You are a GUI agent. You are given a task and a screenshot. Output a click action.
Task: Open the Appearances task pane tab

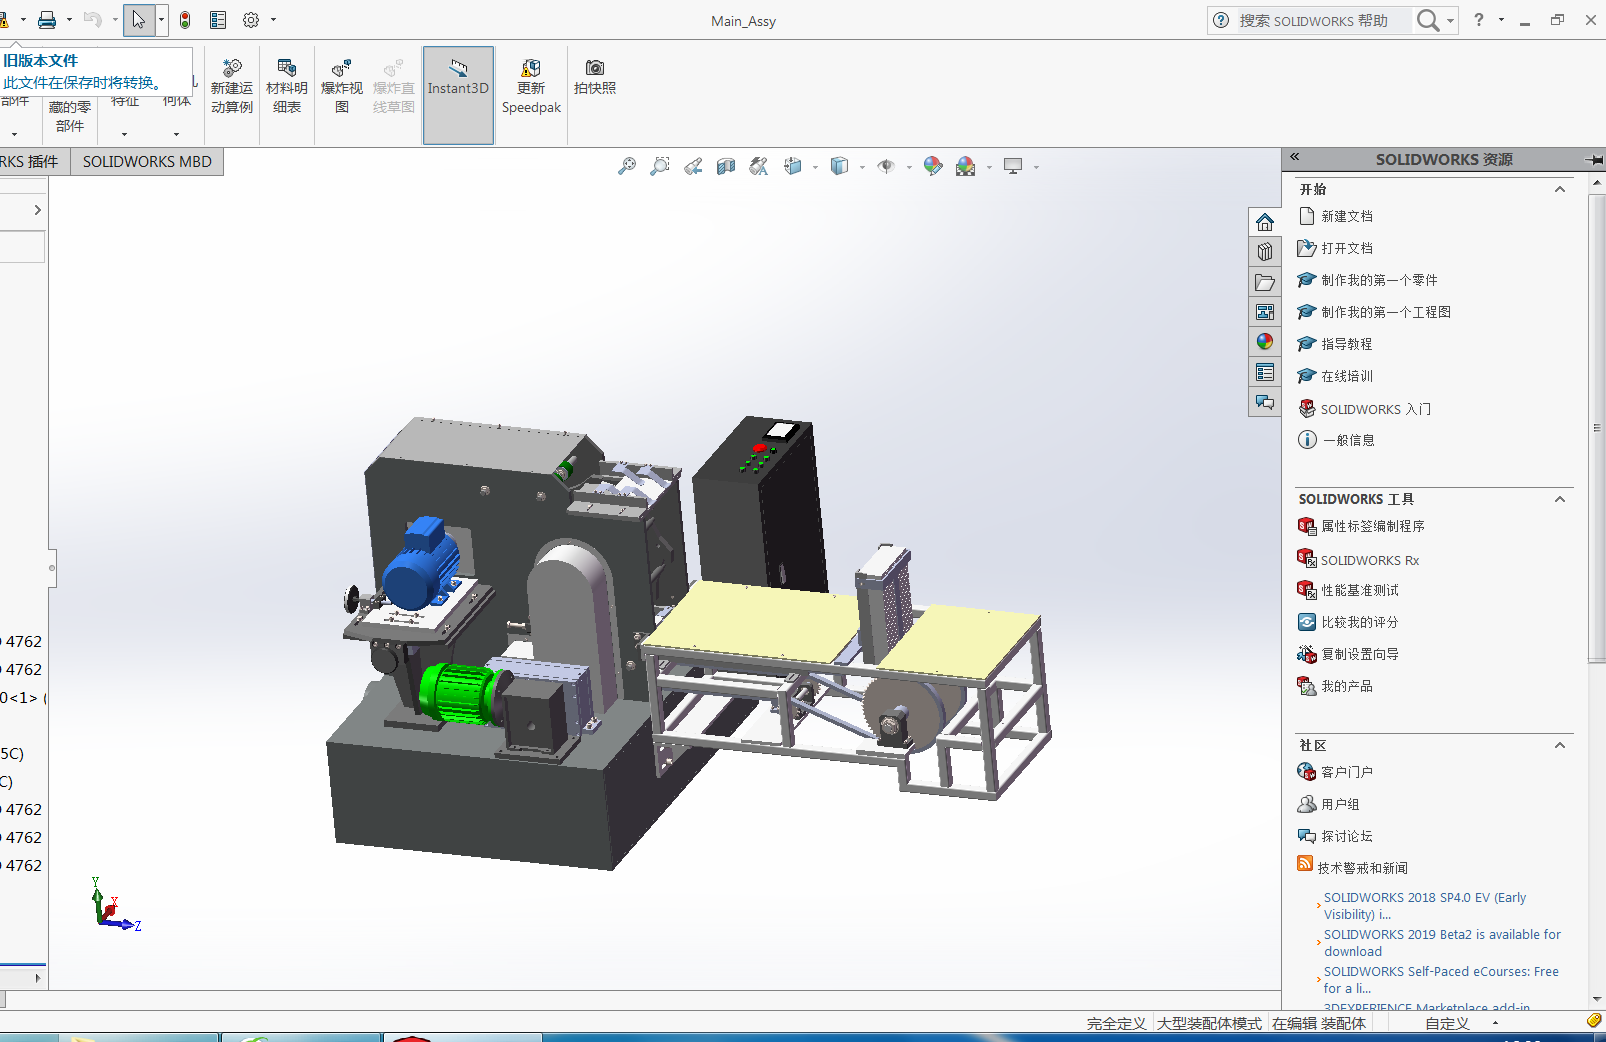[x=1265, y=342]
